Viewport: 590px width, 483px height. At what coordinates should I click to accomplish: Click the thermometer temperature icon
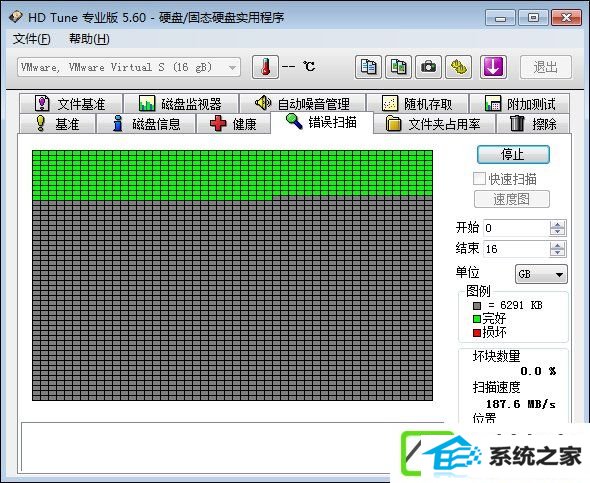click(x=265, y=67)
